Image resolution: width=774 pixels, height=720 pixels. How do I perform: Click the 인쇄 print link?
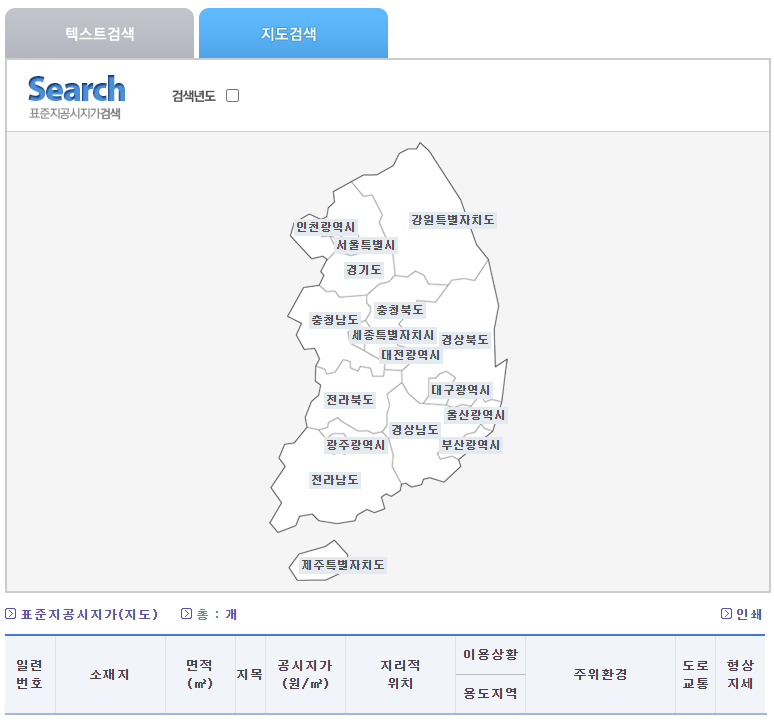pos(749,614)
